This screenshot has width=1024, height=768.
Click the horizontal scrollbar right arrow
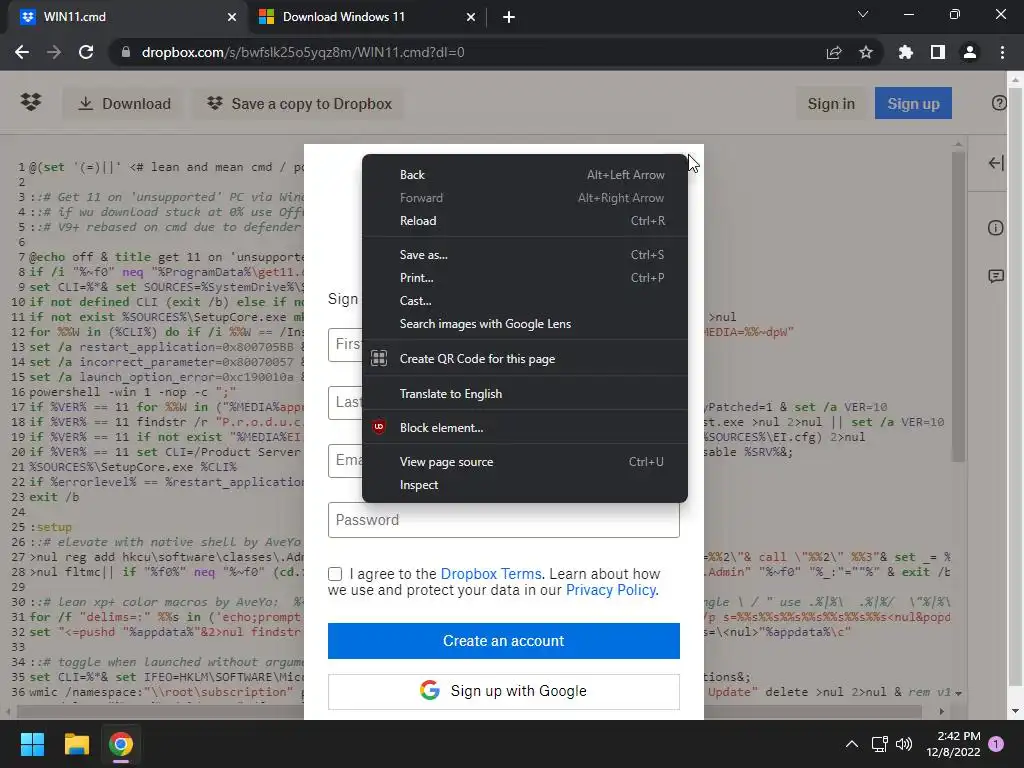(x=941, y=711)
